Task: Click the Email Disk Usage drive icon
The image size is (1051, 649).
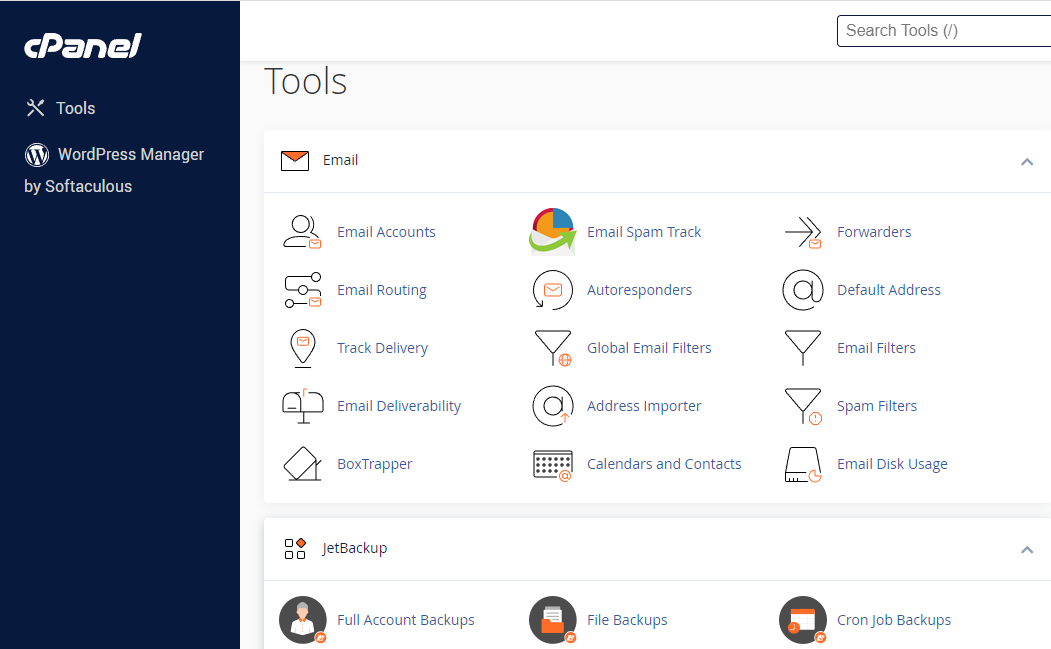Action: pos(803,465)
